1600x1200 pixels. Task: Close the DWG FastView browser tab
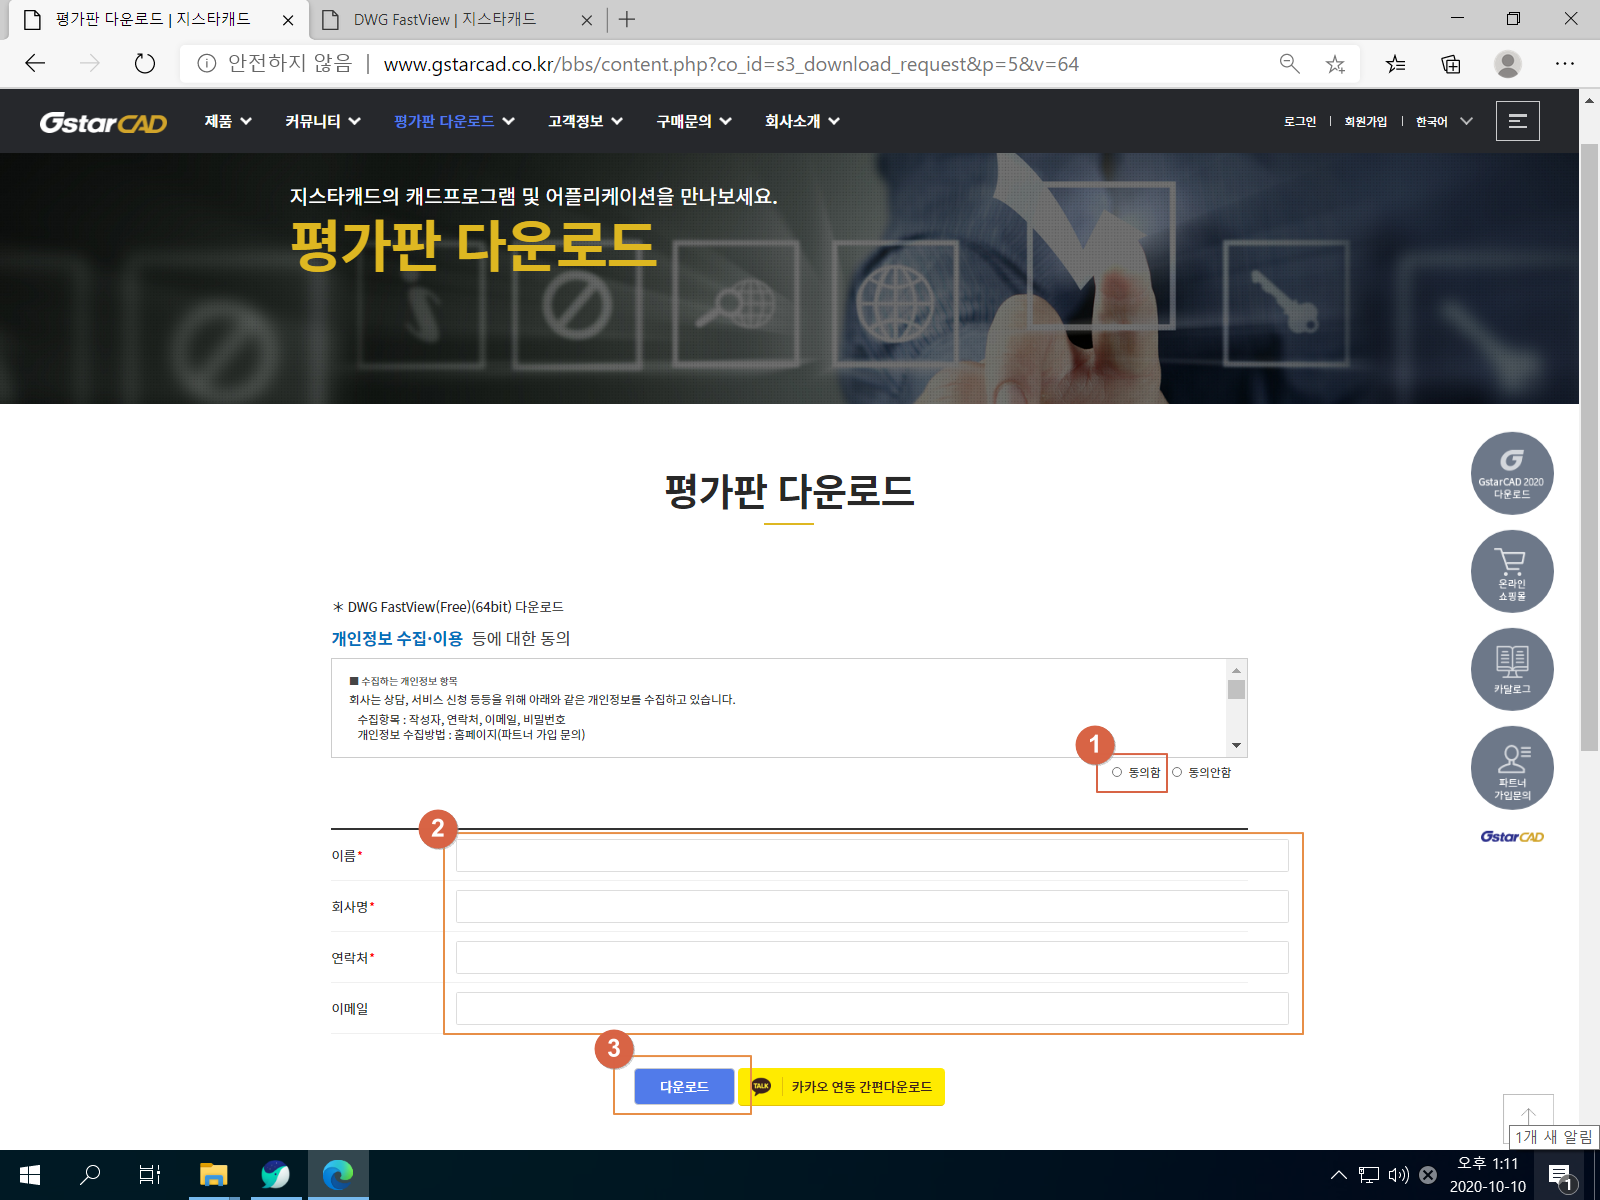[587, 19]
